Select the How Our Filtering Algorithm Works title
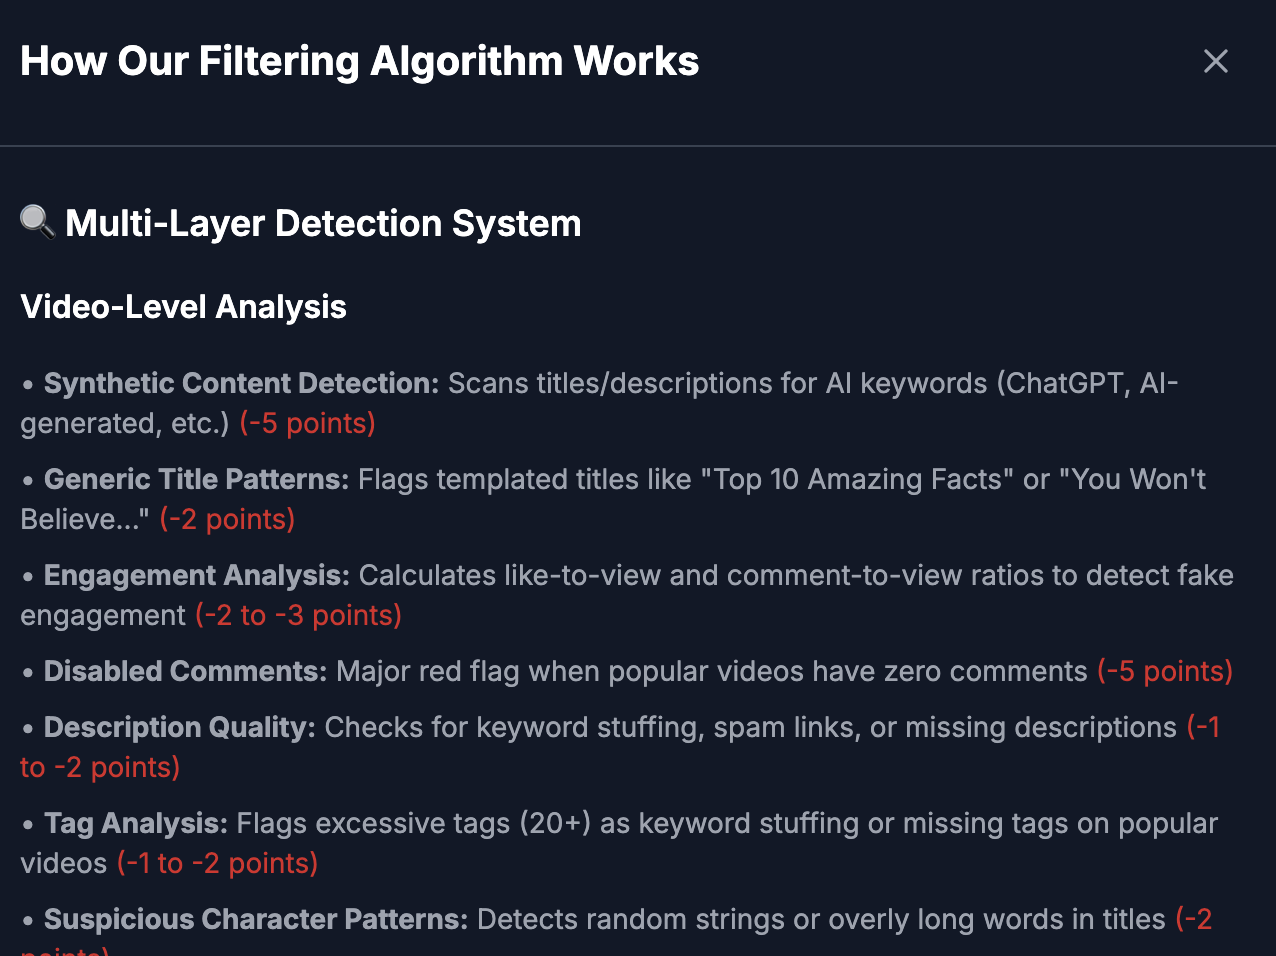The width and height of the screenshot is (1276, 956). coord(359,61)
